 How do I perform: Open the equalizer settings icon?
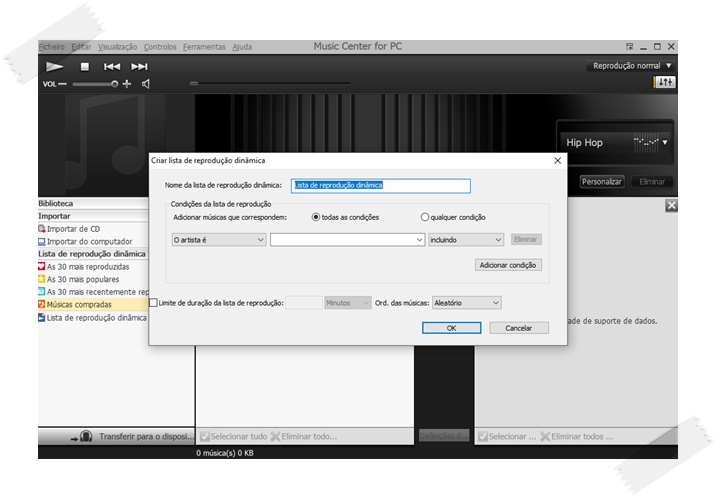(x=664, y=82)
